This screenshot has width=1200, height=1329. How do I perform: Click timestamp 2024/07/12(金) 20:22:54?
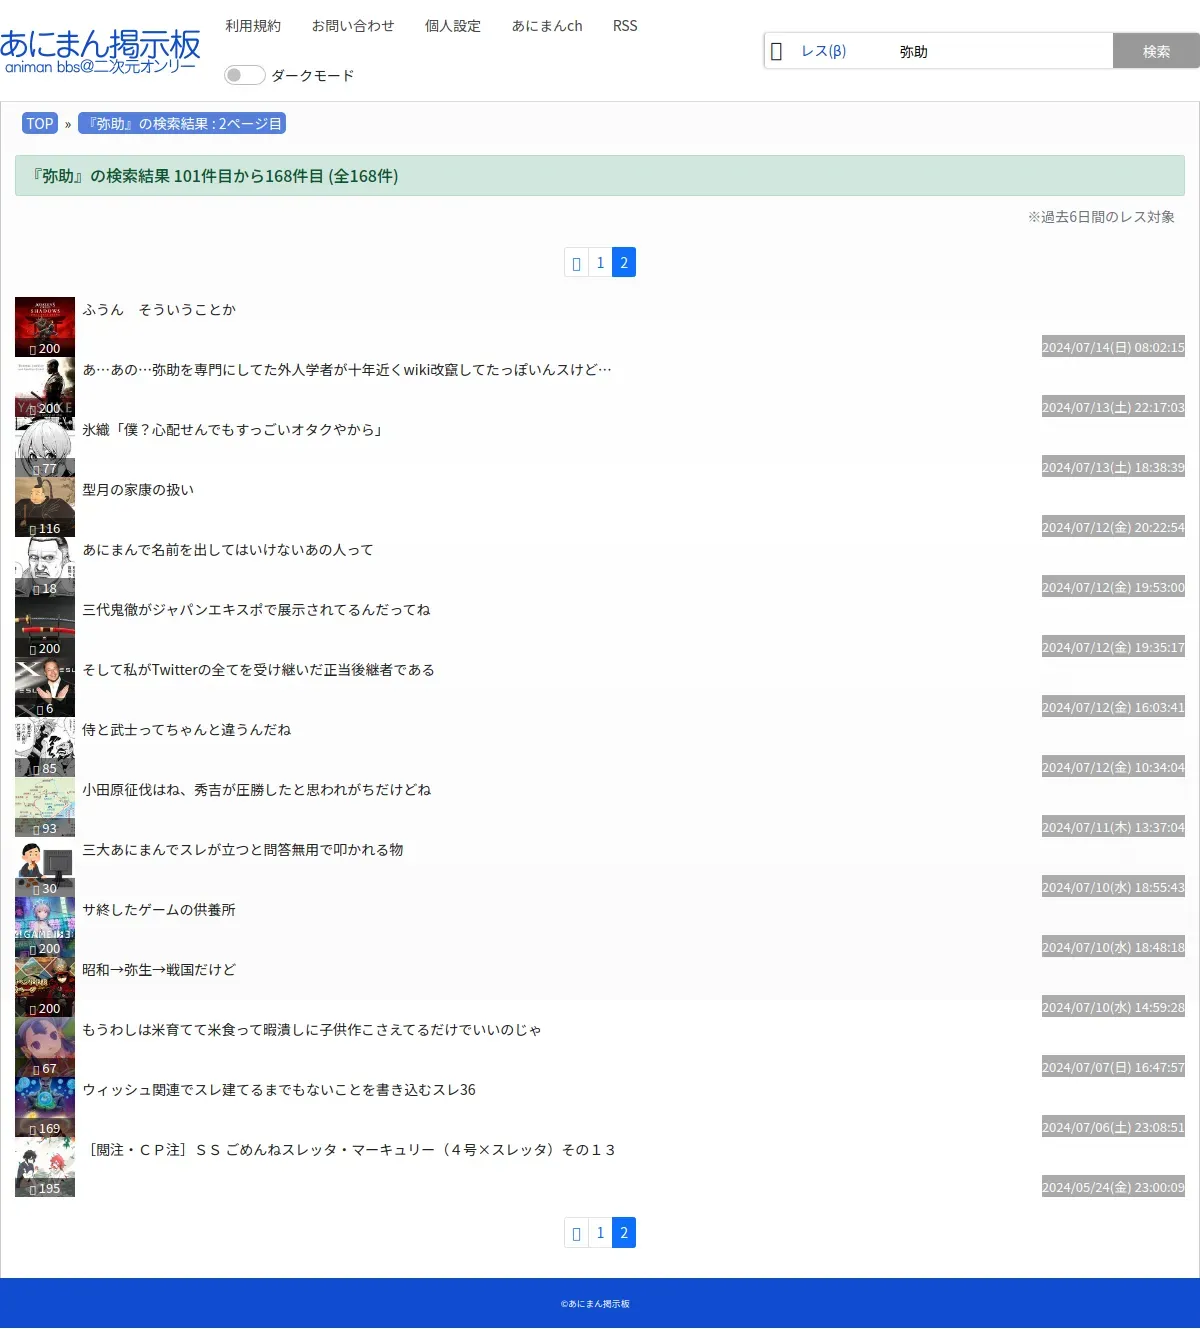click(x=1113, y=527)
